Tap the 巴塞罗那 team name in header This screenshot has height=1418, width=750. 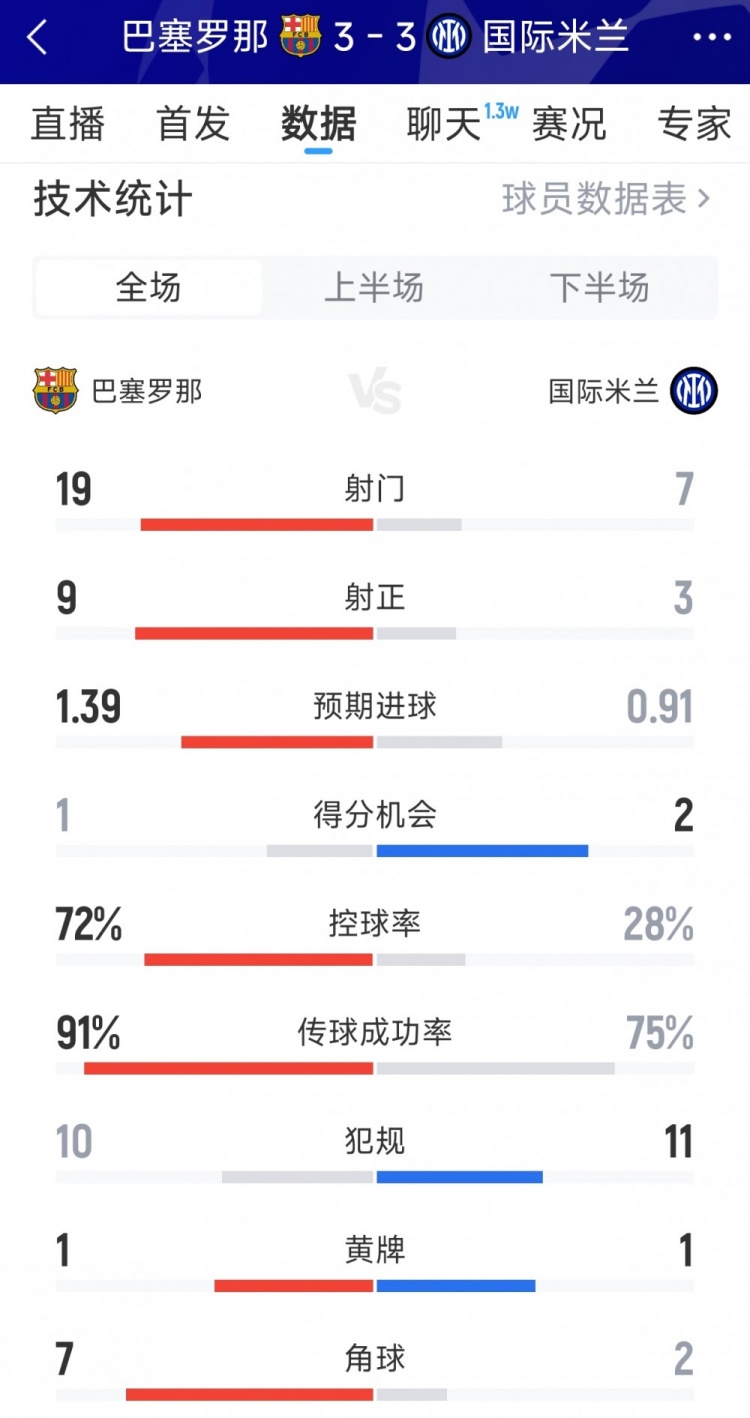[x=195, y=37]
